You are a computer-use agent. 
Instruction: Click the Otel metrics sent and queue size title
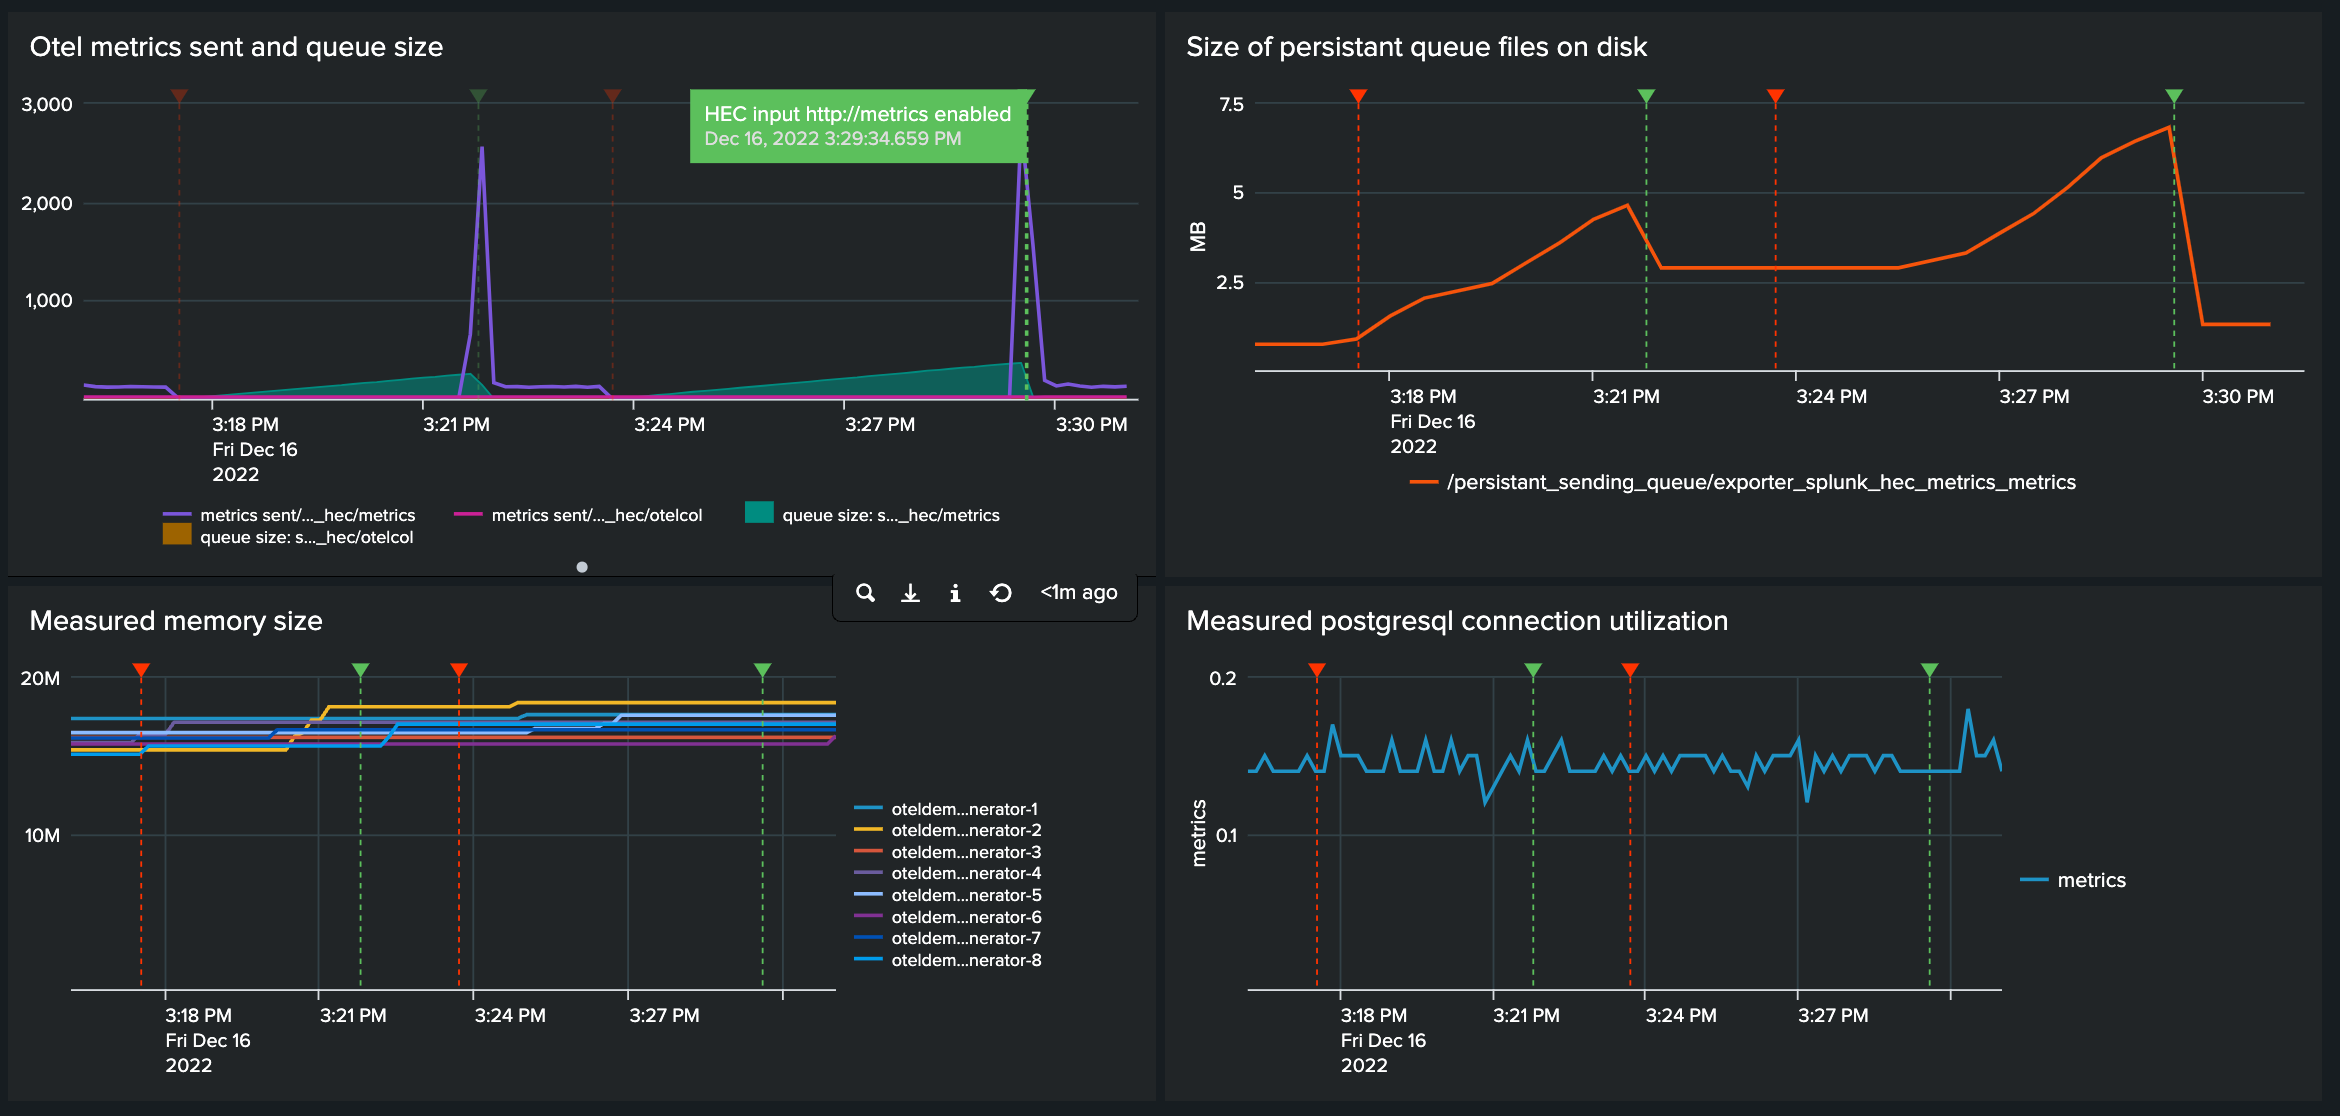pyautogui.click(x=237, y=47)
